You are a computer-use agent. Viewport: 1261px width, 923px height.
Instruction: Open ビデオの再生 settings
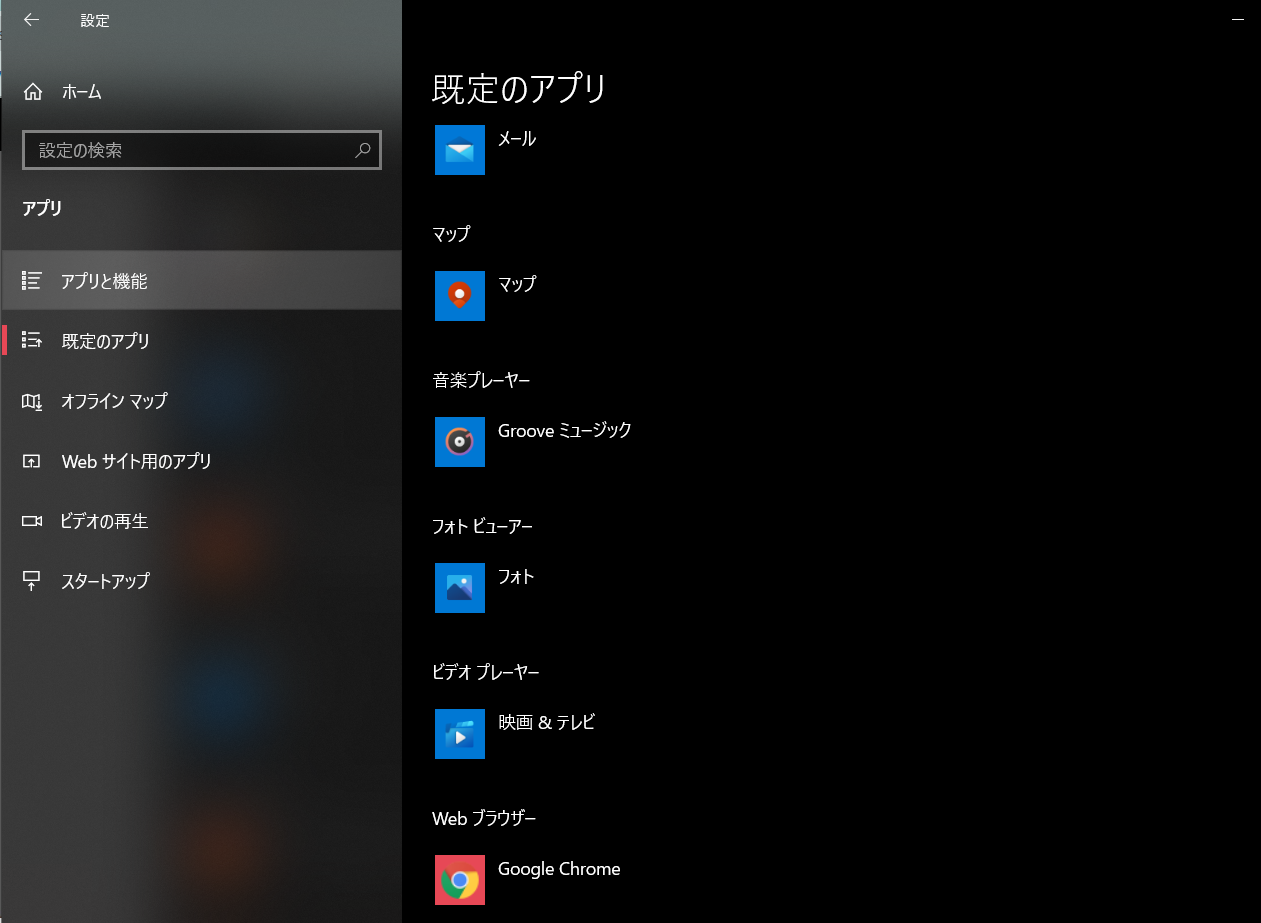tap(201, 521)
